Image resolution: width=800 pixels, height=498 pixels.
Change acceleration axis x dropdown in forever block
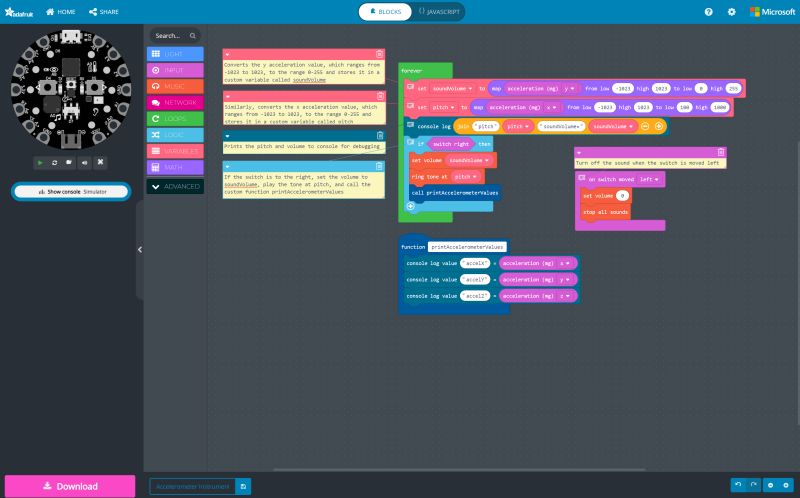(x=552, y=108)
